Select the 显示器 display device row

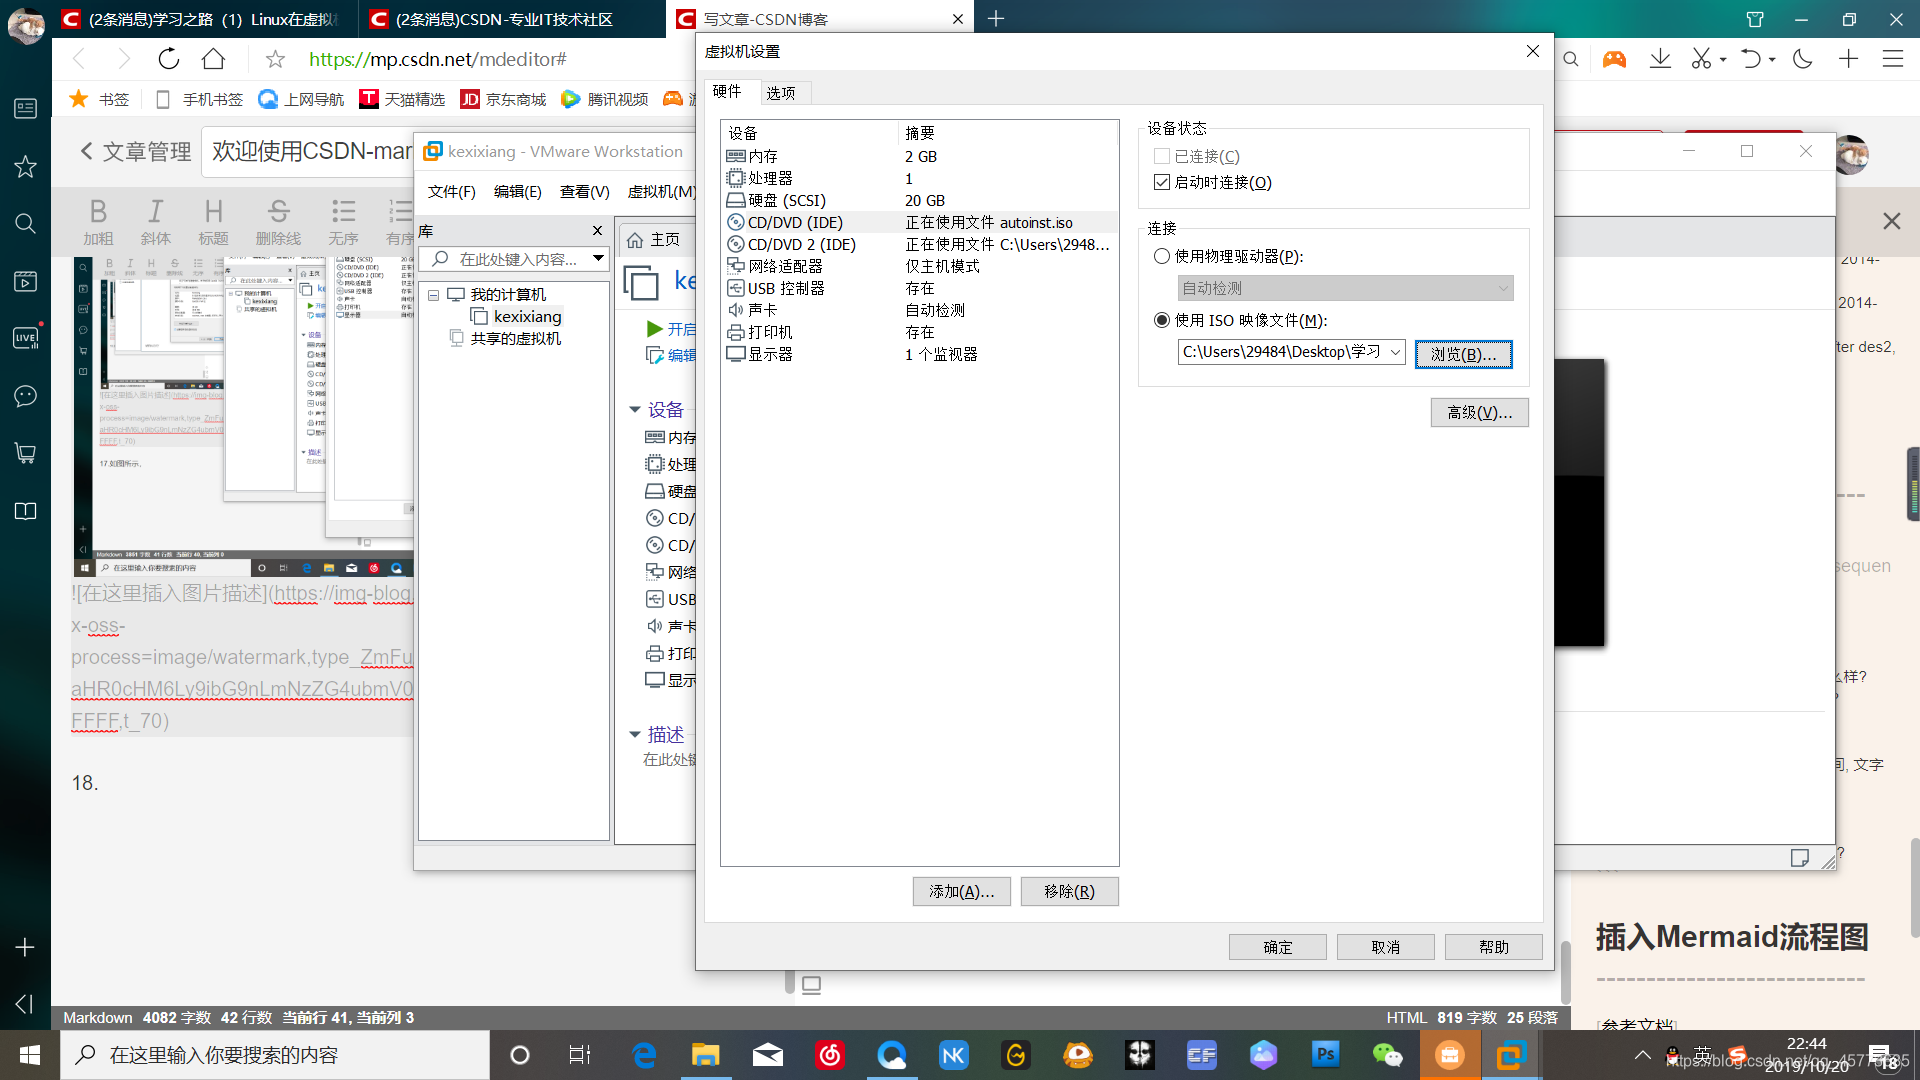919,354
